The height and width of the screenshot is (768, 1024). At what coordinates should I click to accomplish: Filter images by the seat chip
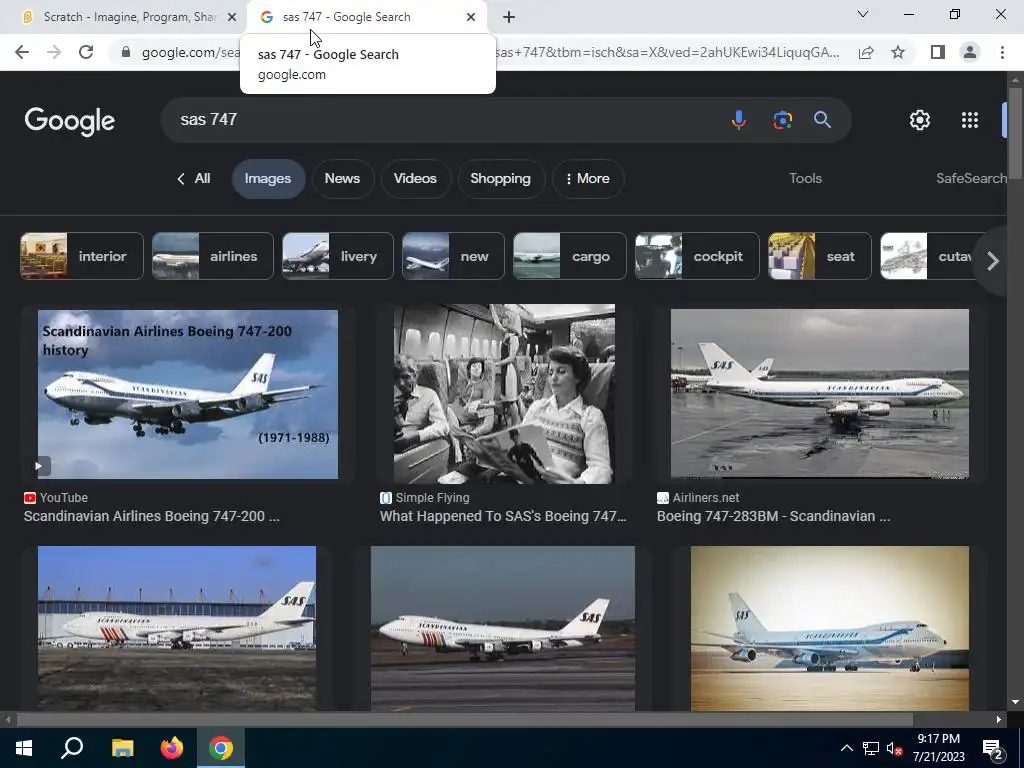820,256
